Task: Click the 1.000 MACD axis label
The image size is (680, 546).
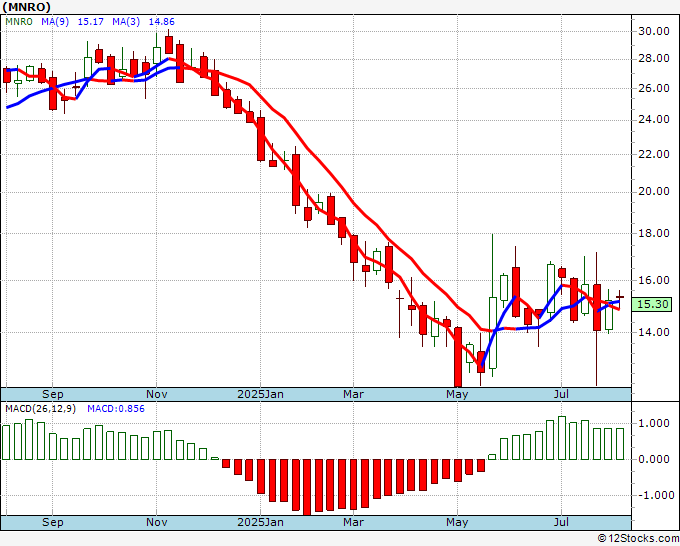Action: [655, 423]
